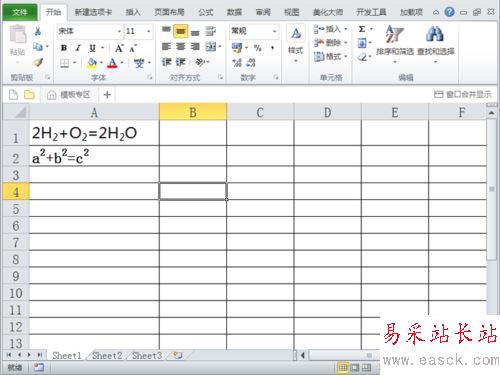Open alignment group dialog launcher
Image resolution: width=500 pixels, height=375 pixels.
pos(220,77)
